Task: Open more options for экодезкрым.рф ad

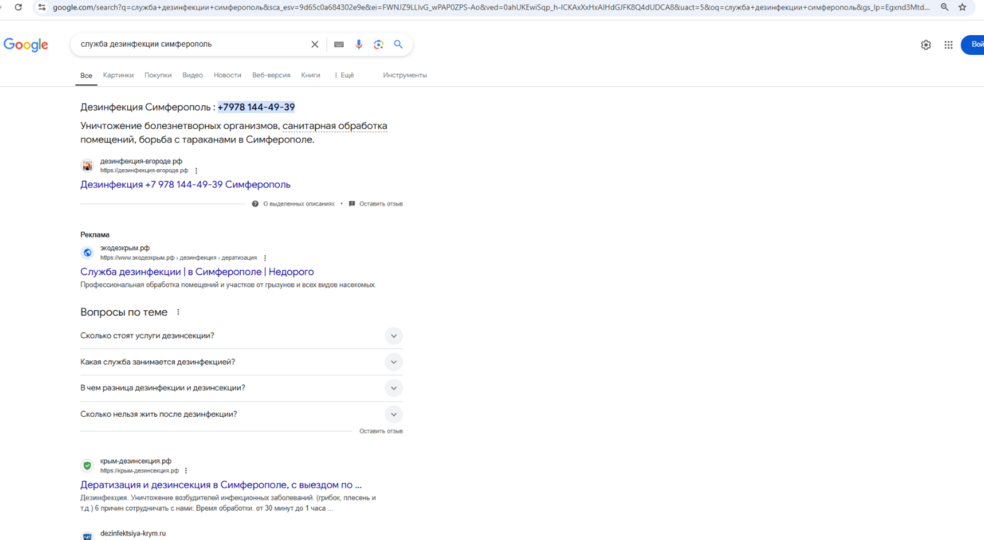Action: coord(265,258)
